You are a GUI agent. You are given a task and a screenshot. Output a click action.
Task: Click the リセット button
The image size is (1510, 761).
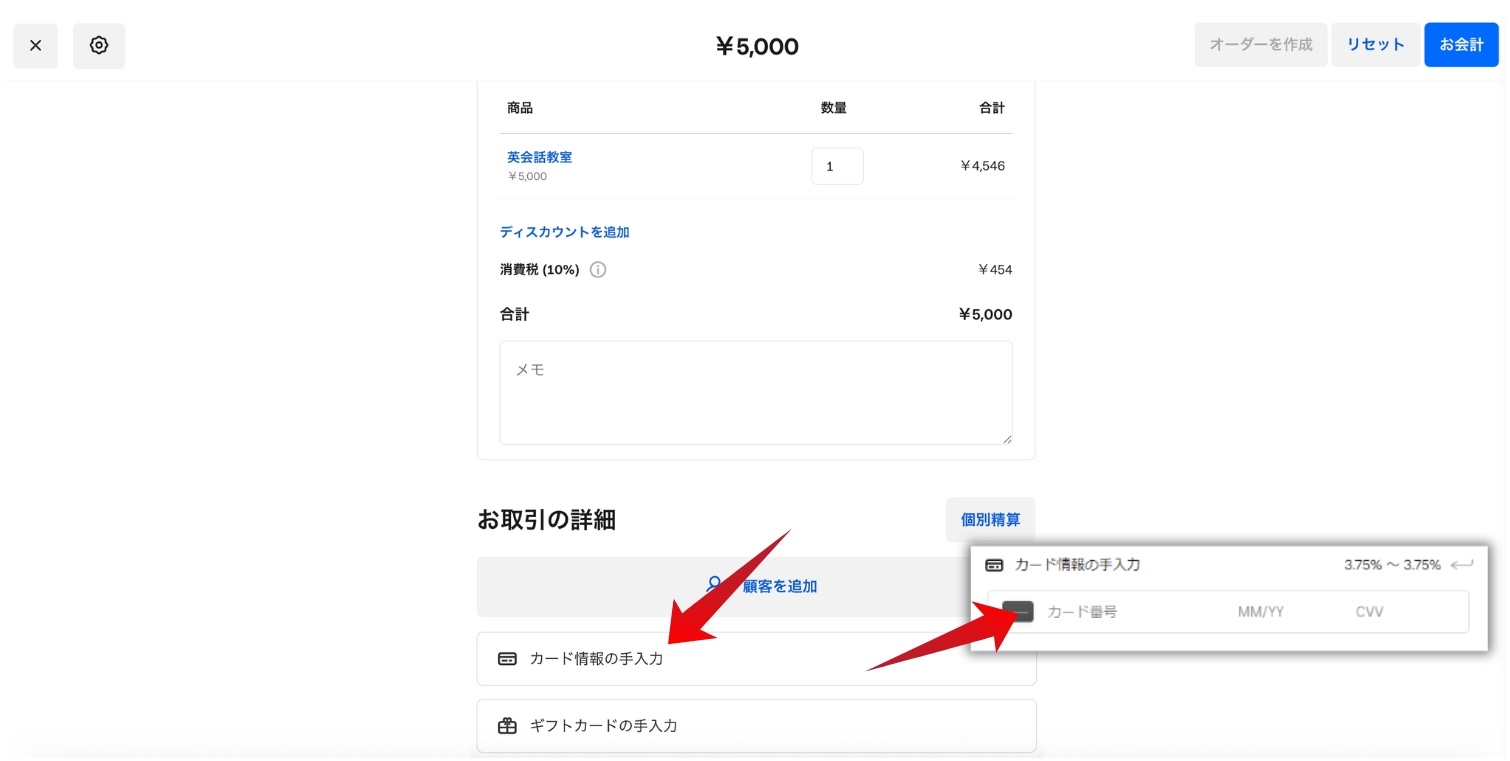(x=1375, y=45)
